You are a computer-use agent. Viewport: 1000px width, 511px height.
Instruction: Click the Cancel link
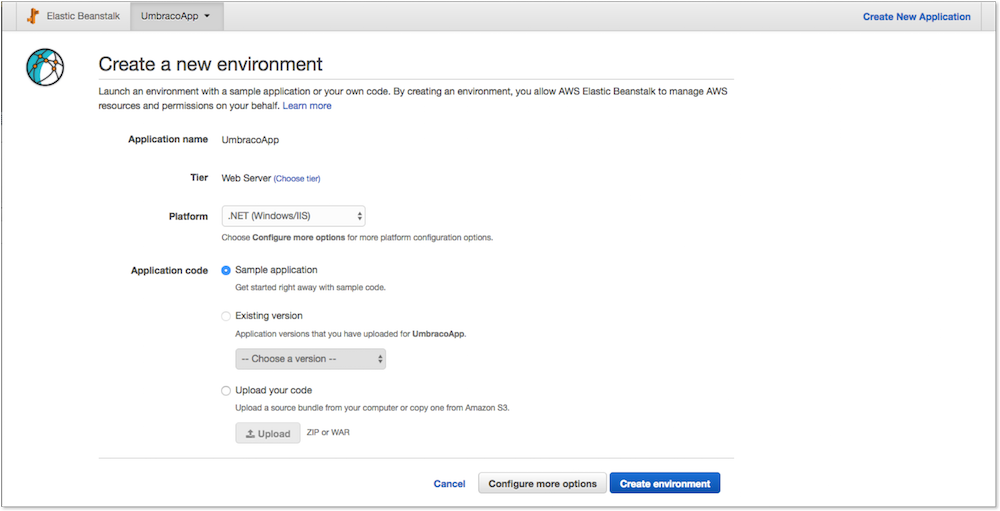pyautogui.click(x=450, y=484)
